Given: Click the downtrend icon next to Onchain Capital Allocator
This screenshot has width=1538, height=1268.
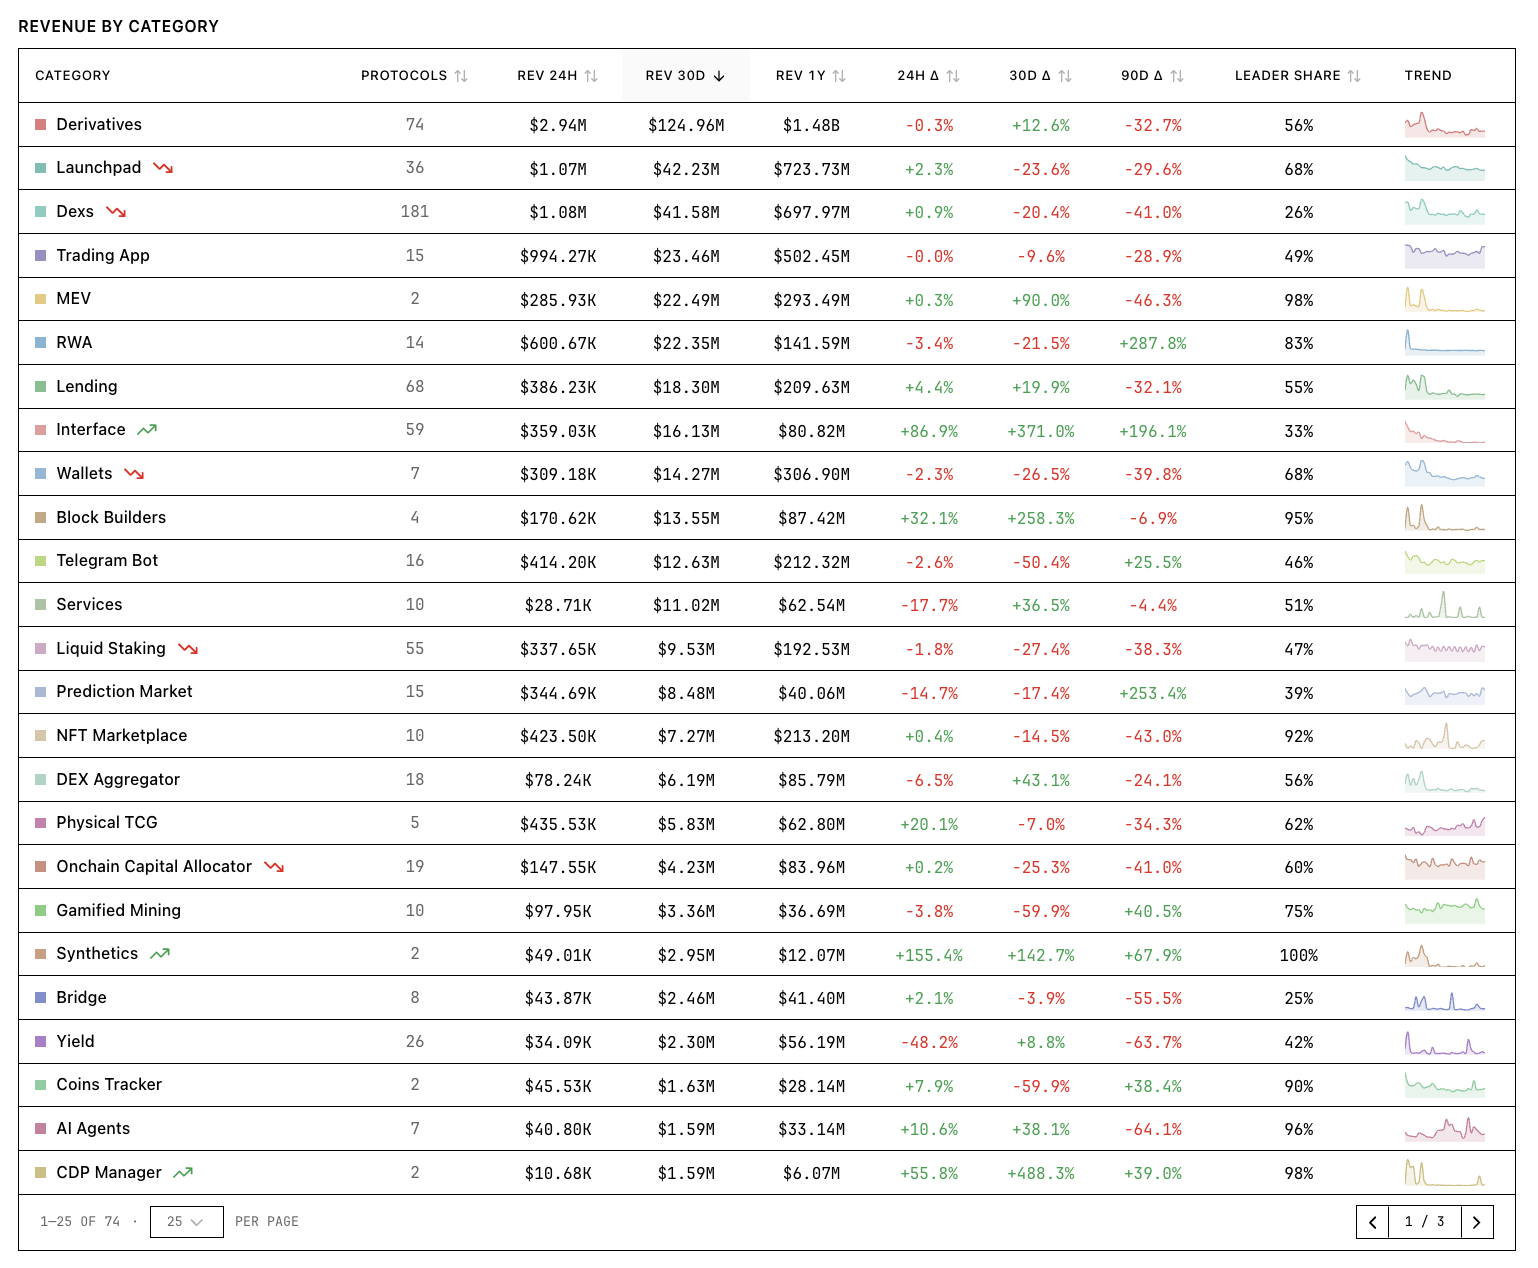Looking at the screenshot, I should pos(272,866).
